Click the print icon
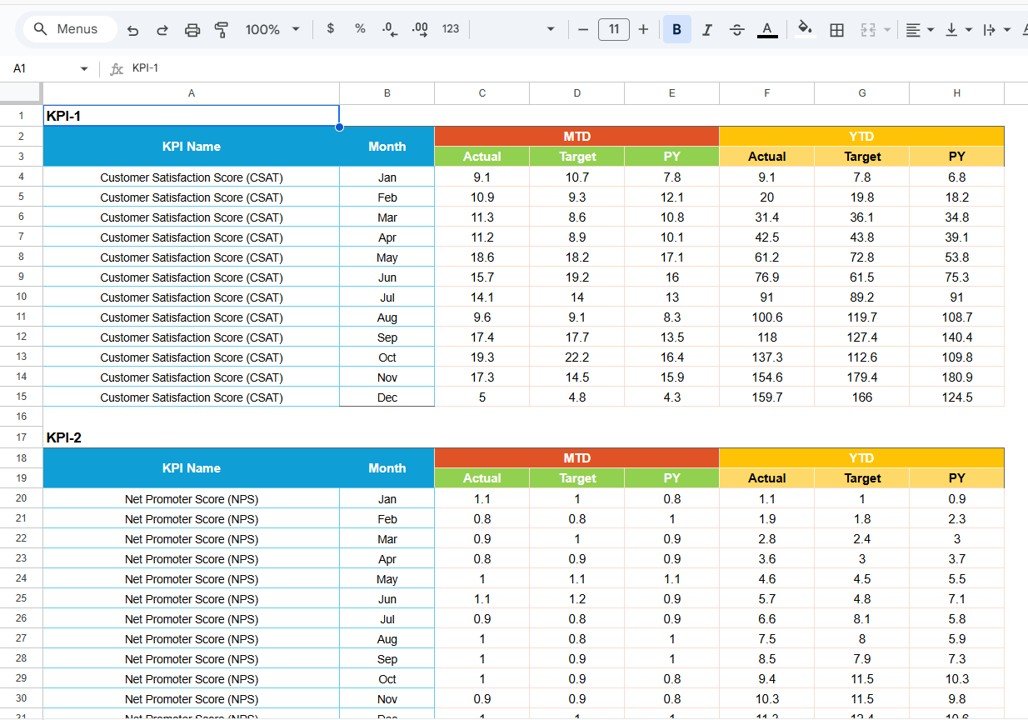1028x720 pixels. (192, 29)
